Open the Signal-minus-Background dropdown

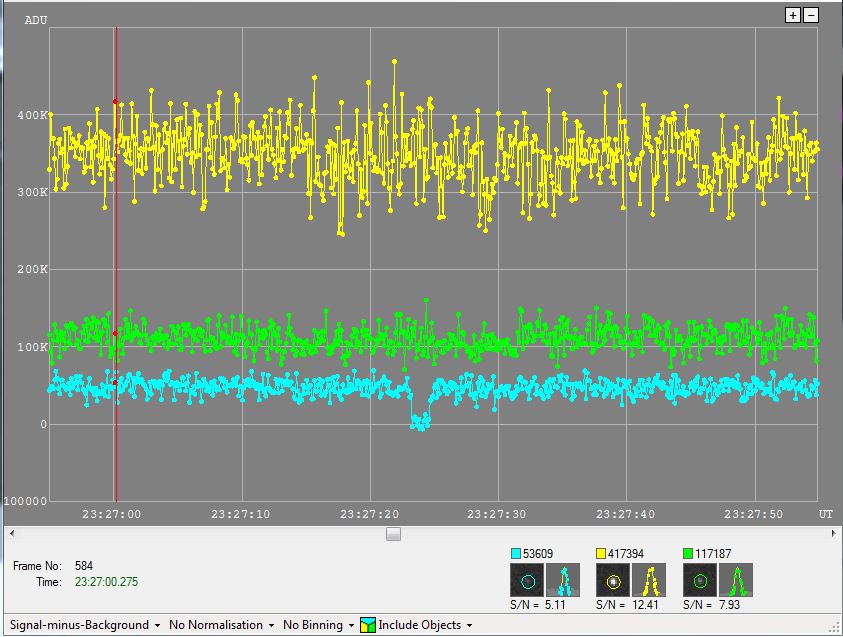[85, 625]
